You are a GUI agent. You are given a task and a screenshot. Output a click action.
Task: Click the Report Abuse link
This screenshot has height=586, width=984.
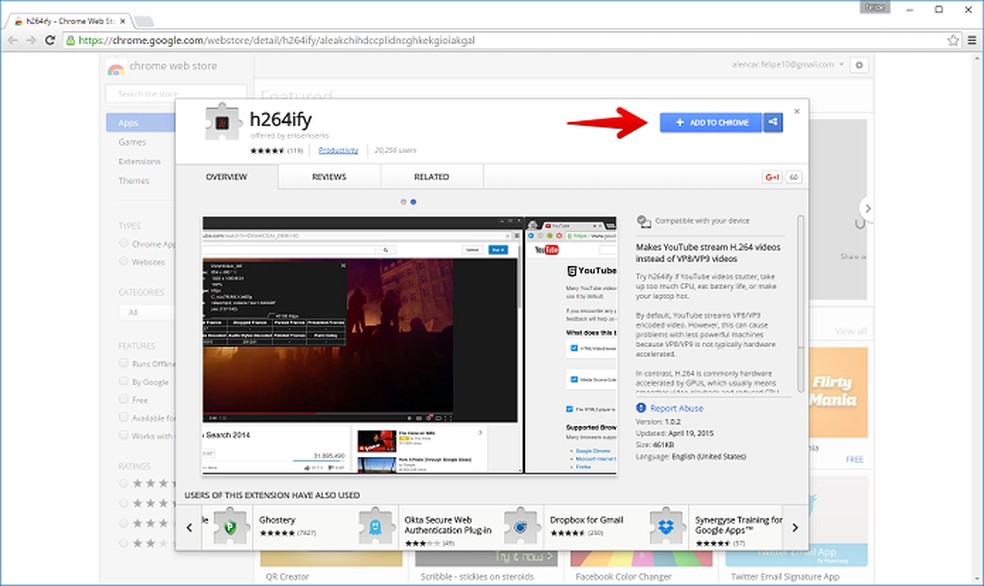tap(676, 408)
